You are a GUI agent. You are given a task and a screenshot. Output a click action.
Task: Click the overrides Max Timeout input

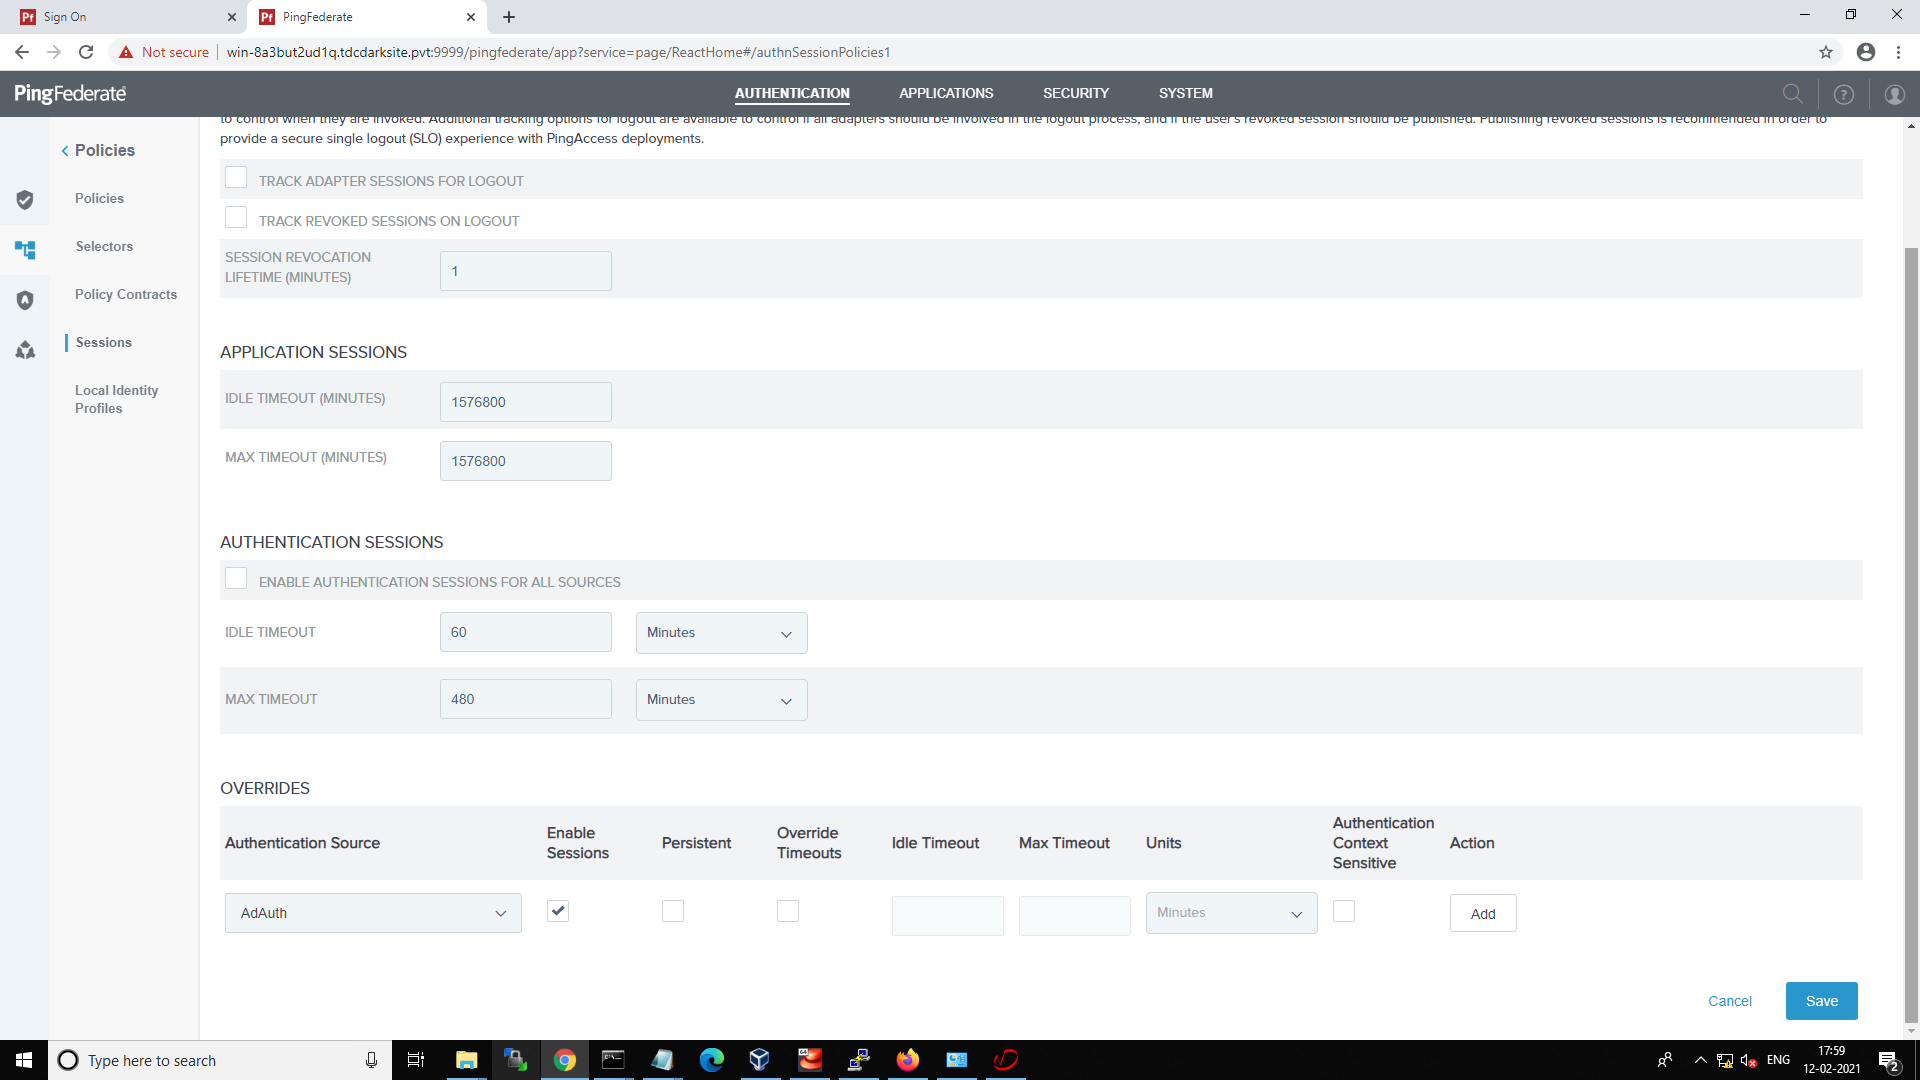point(1075,916)
